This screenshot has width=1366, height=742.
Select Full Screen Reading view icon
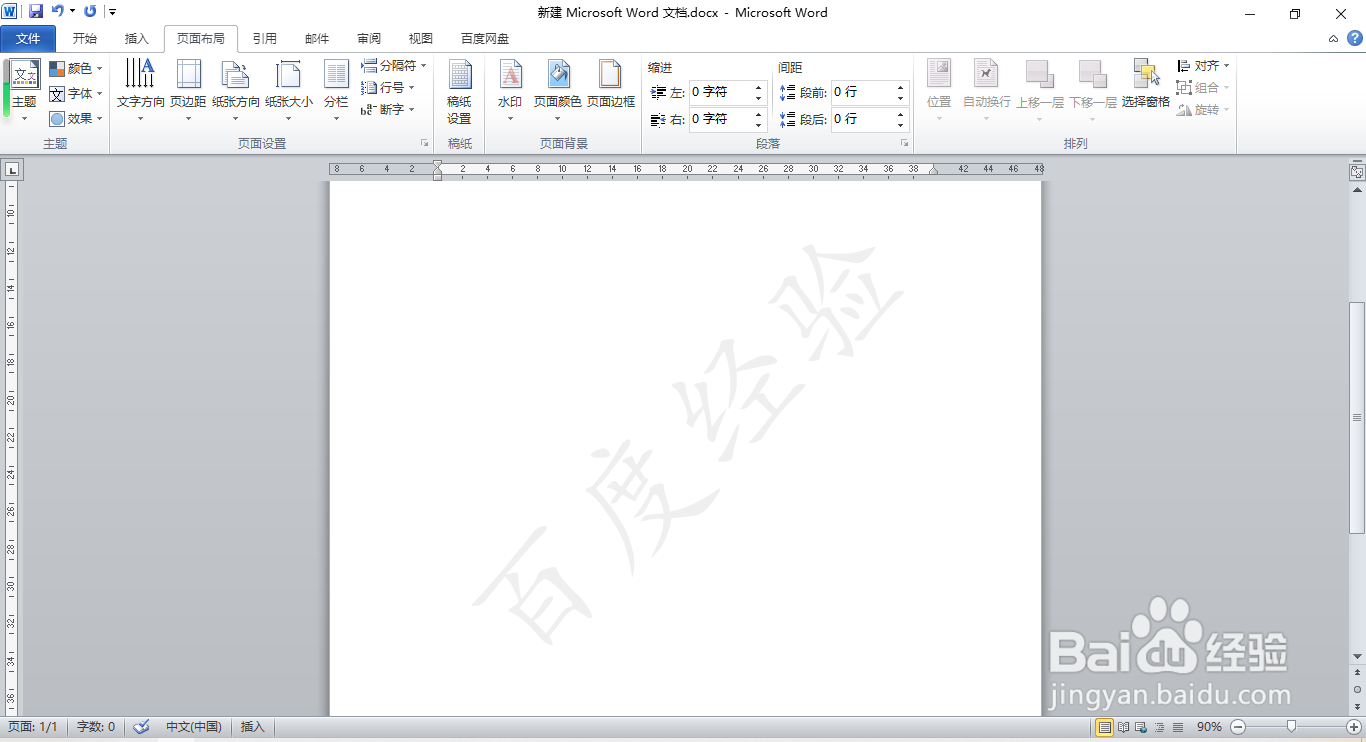(x=1124, y=727)
